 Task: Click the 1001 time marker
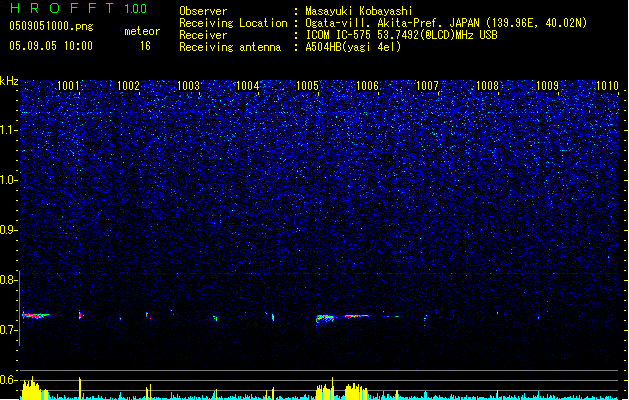point(68,86)
